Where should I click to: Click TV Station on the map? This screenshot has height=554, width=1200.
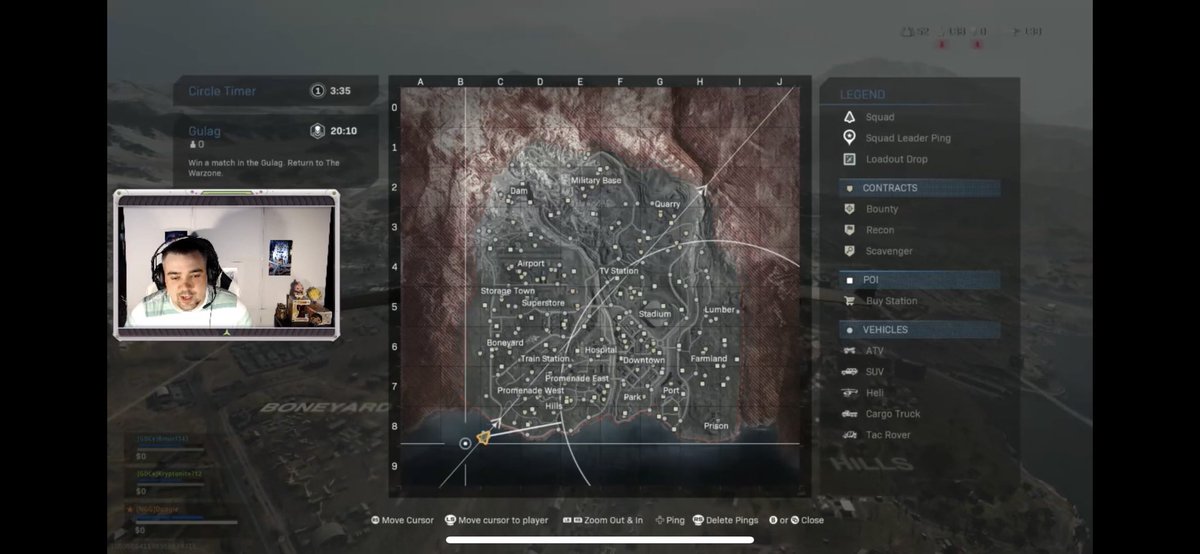tap(618, 272)
